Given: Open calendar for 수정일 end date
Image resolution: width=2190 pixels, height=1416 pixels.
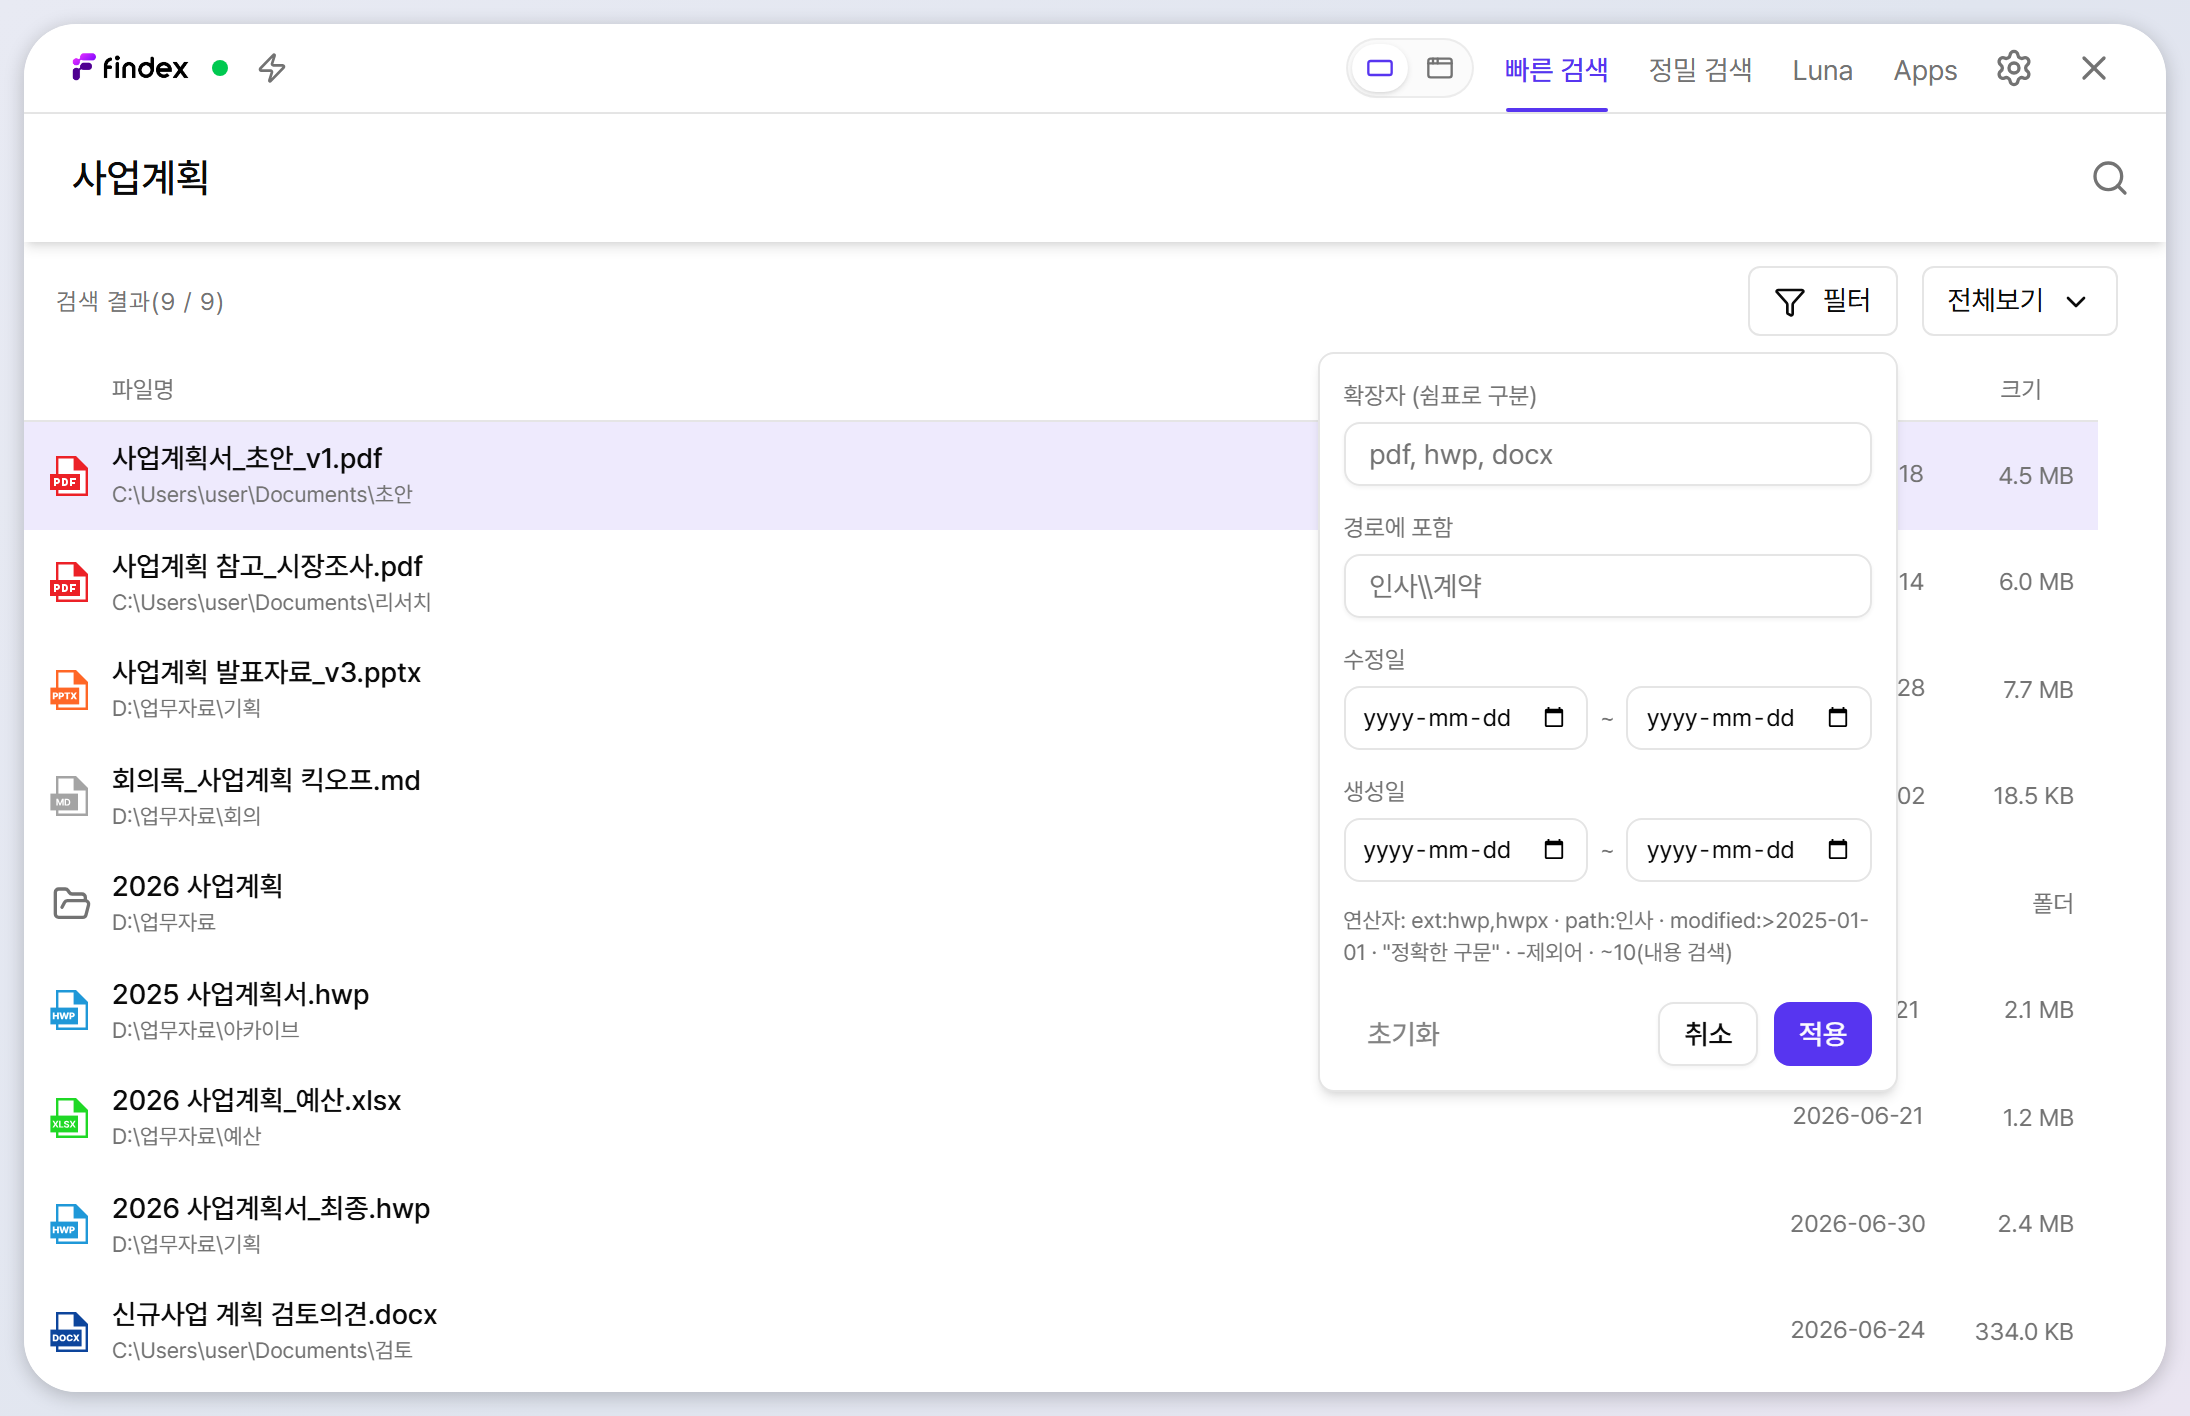Looking at the screenshot, I should point(1838,718).
